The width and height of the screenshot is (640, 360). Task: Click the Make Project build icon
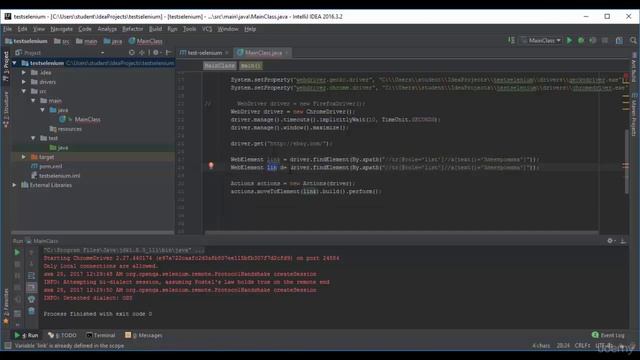tap(511, 40)
